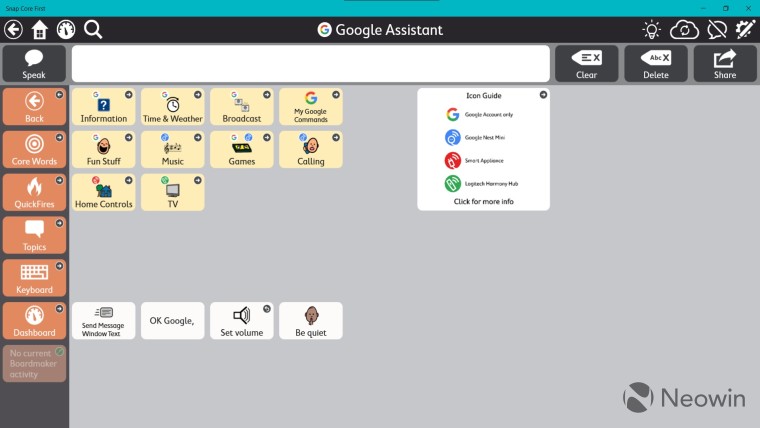The image size is (760, 428).
Task: Insert the OK Google, phrase
Action: (173, 321)
